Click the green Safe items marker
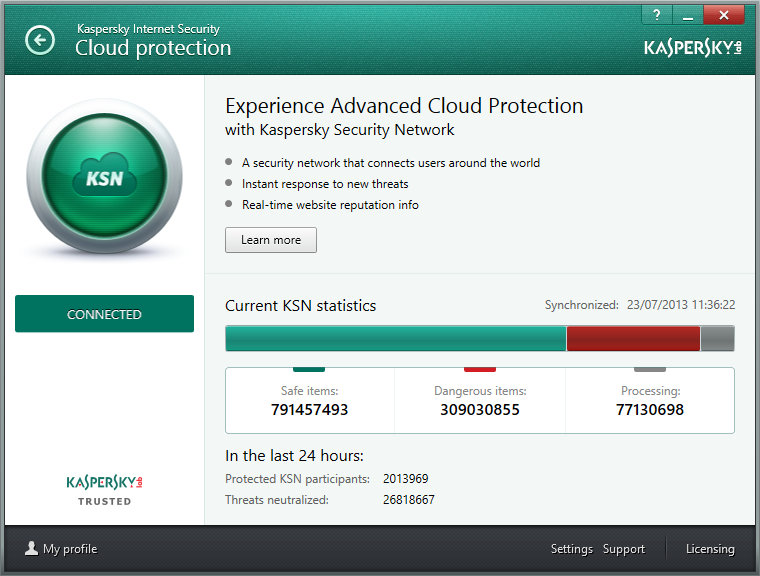The width and height of the screenshot is (760, 576). tap(309, 369)
